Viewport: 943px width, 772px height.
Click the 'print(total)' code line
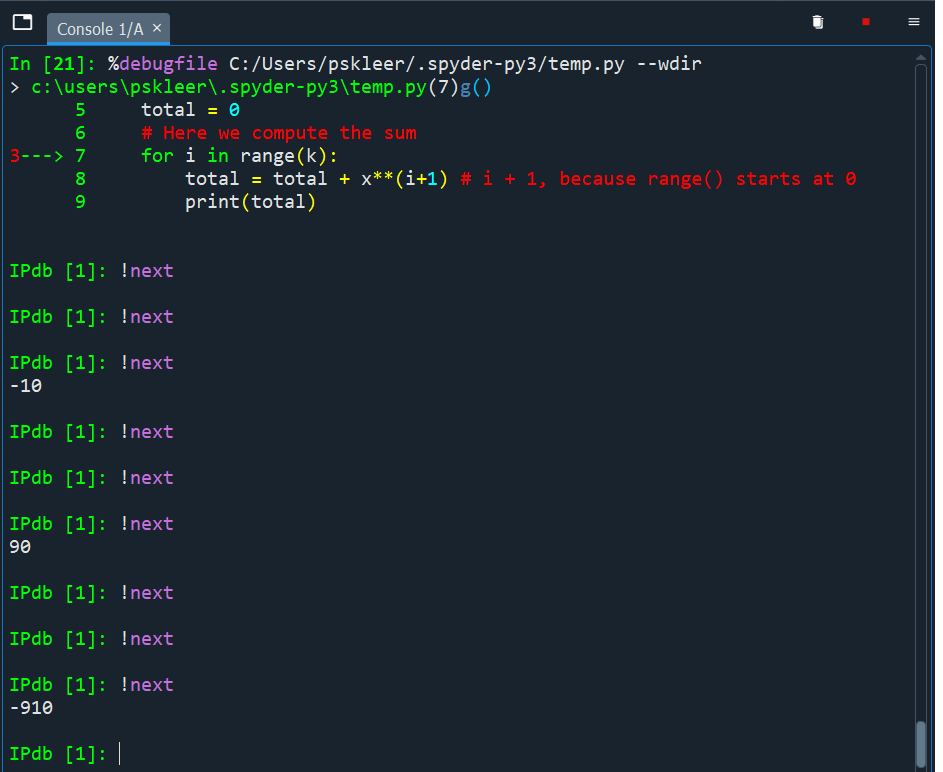250,202
